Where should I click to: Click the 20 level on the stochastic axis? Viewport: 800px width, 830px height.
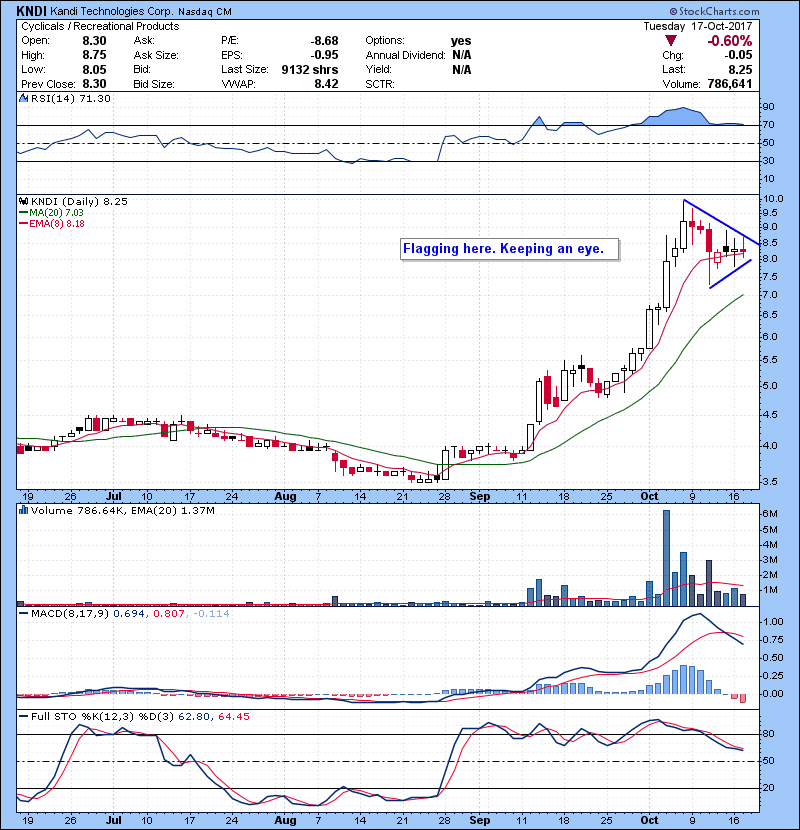pyautogui.click(x=768, y=788)
